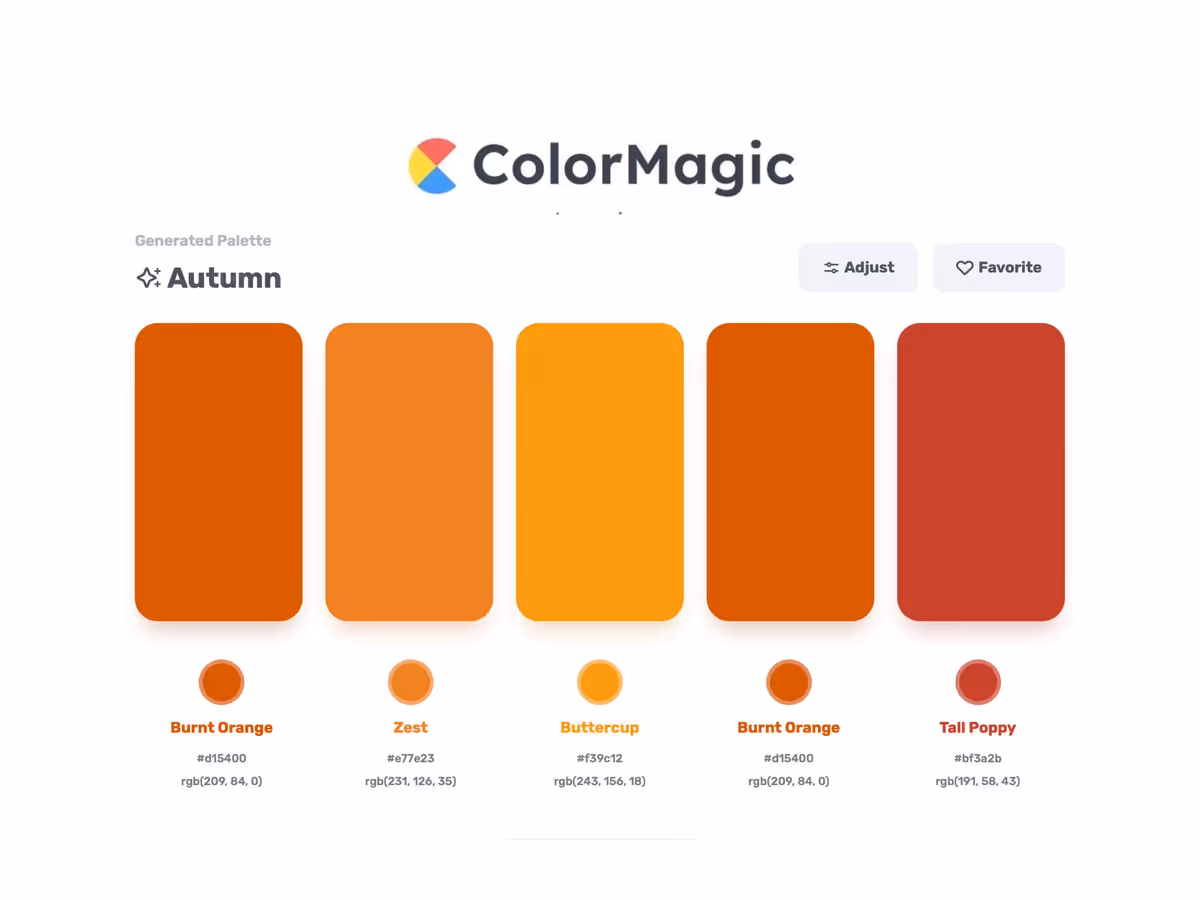Click the Zest color name link

(x=410, y=727)
